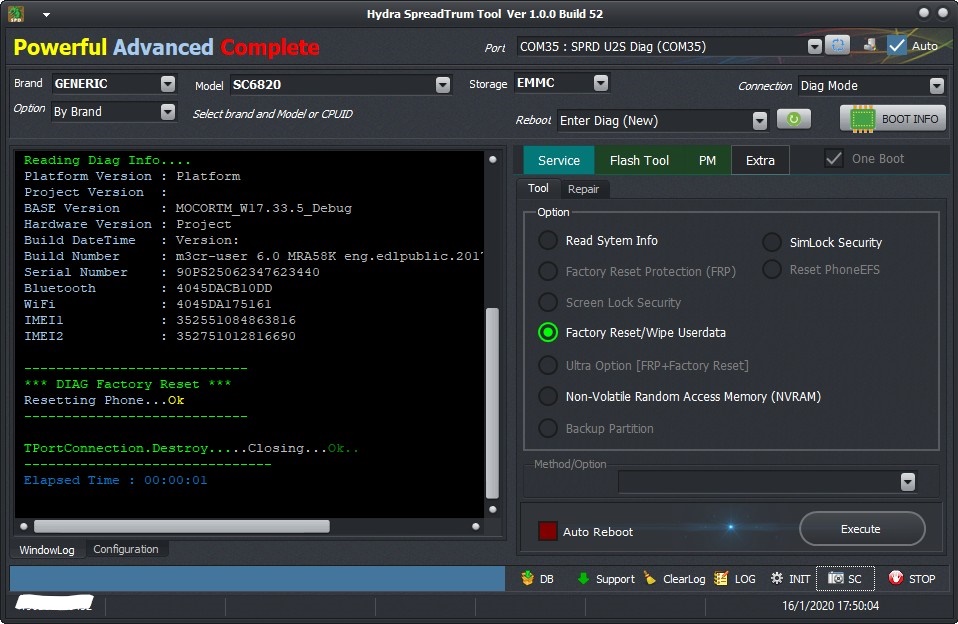Viewport: 958px width, 624px height.
Task: Click the Elapsed Time log line
Action: (x=115, y=480)
